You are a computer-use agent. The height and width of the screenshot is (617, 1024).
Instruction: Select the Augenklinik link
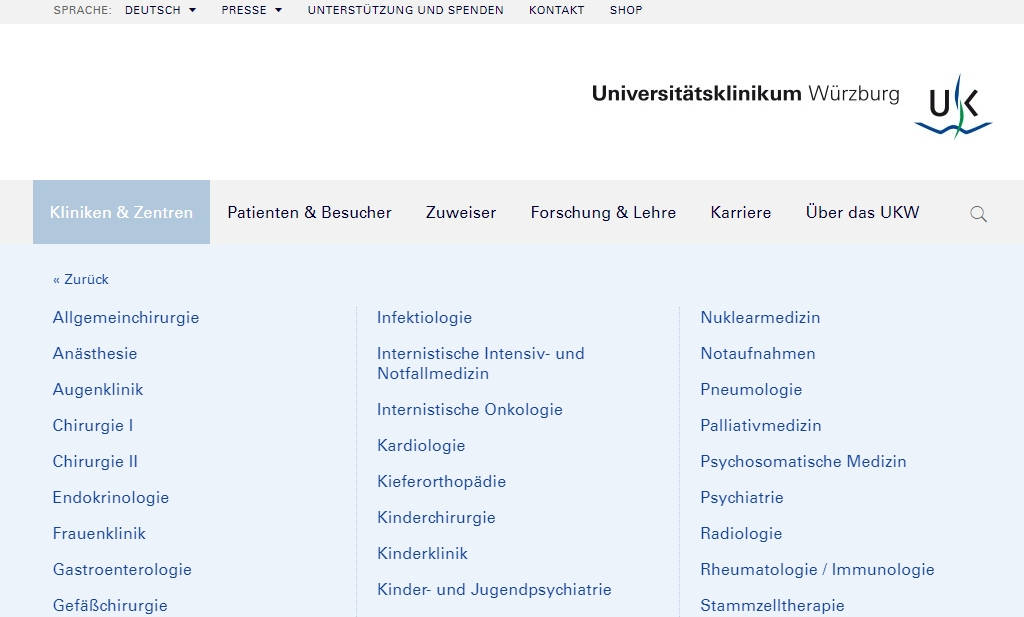(x=98, y=389)
